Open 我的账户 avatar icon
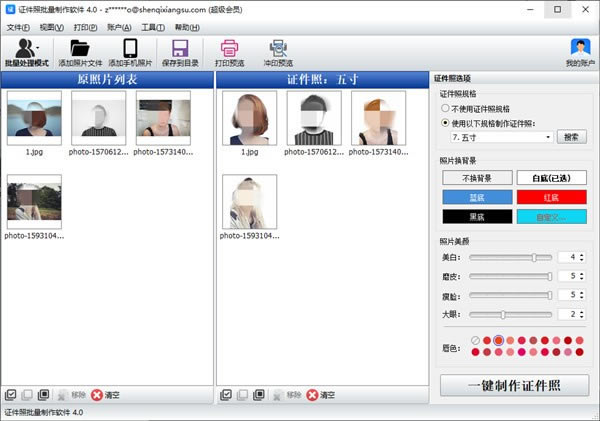600x421 pixels. click(x=580, y=48)
